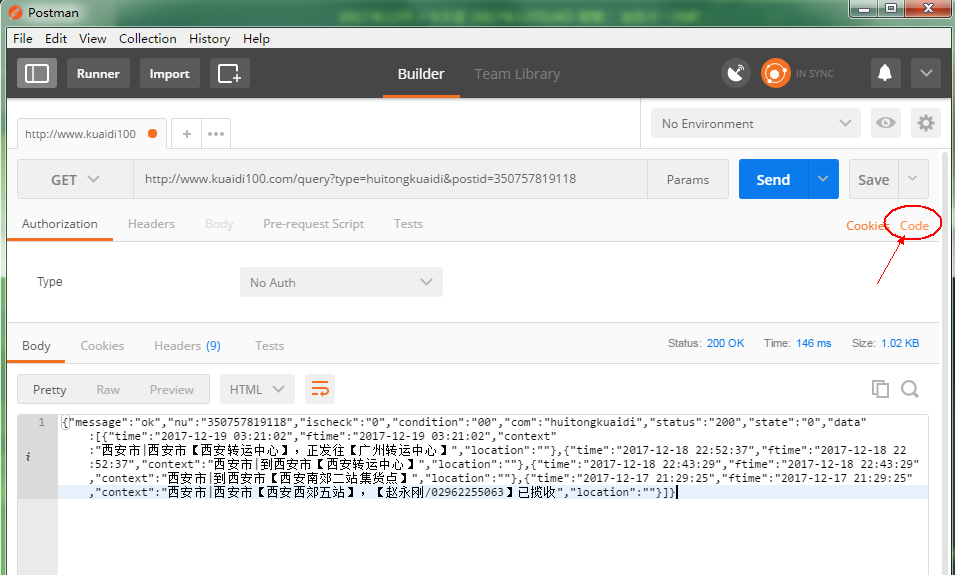
Task: Open the Code link
Action: (914, 225)
